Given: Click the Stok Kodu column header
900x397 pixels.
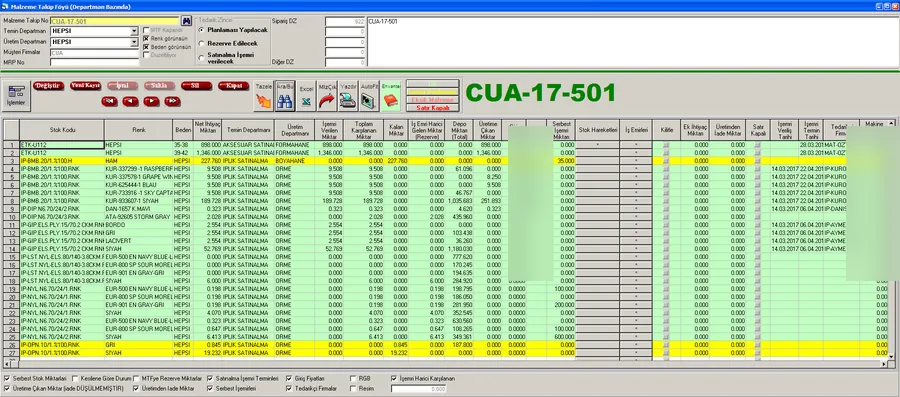Looking at the screenshot, I should [x=62, y=130].
